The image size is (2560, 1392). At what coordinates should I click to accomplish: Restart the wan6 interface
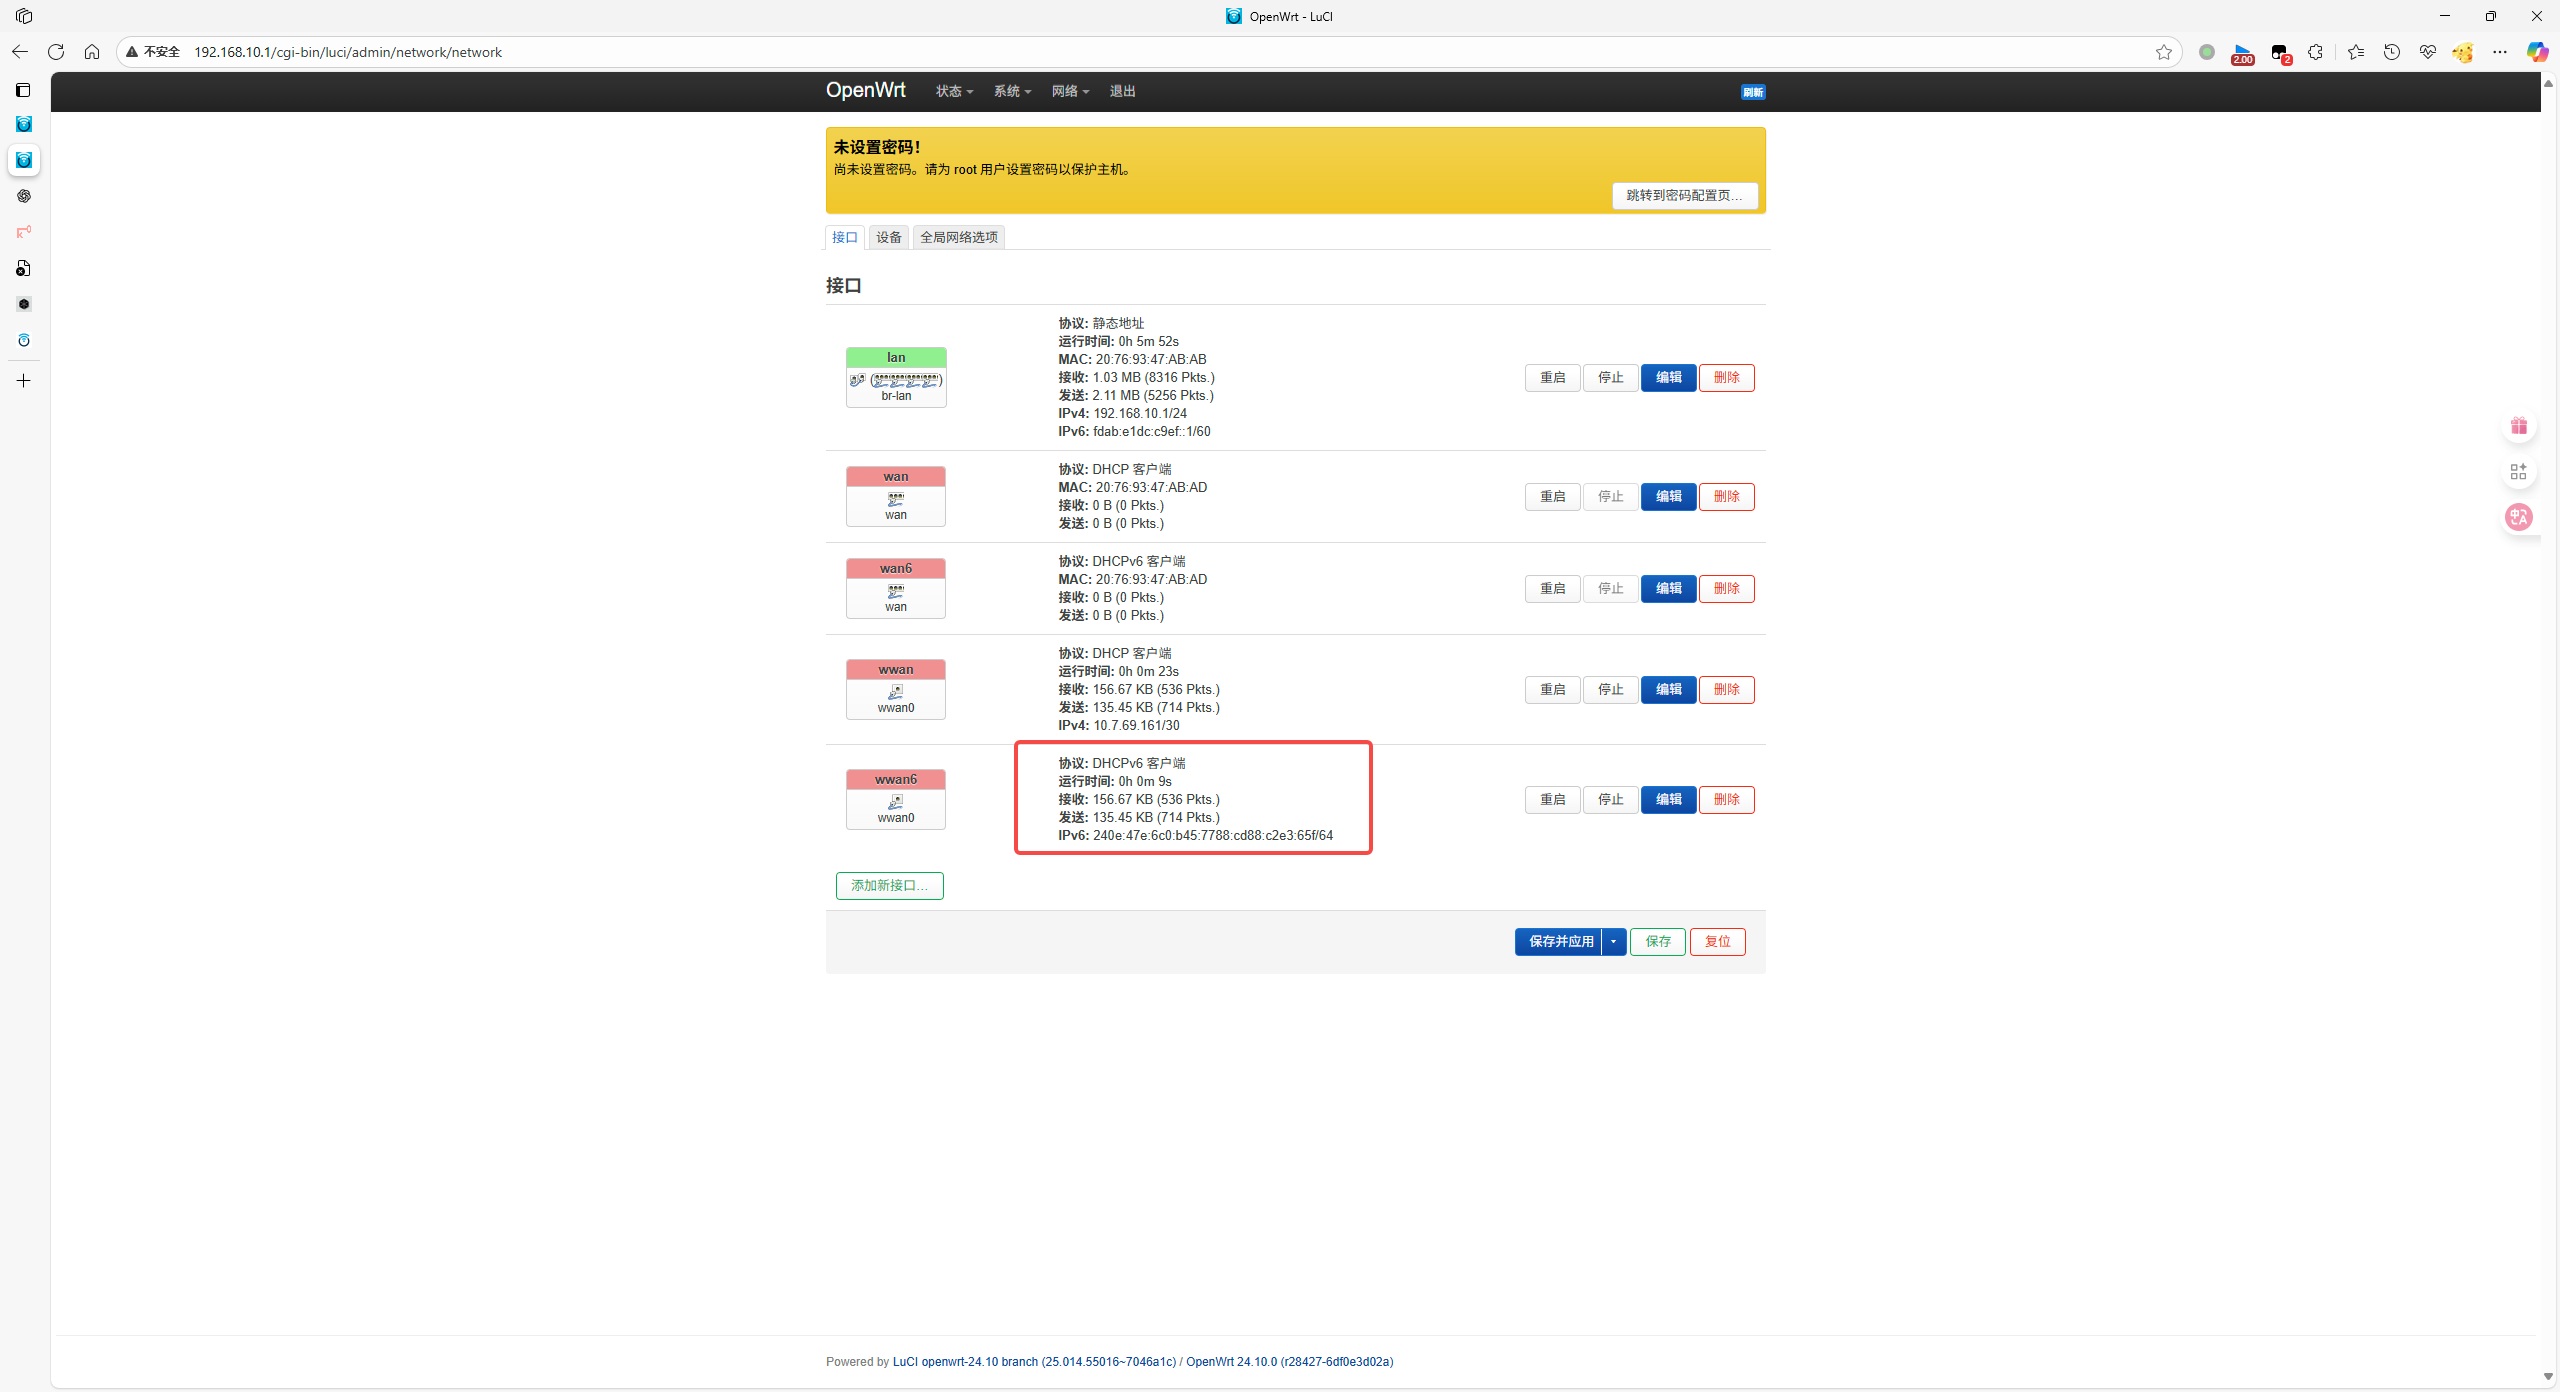point(1553,588)
